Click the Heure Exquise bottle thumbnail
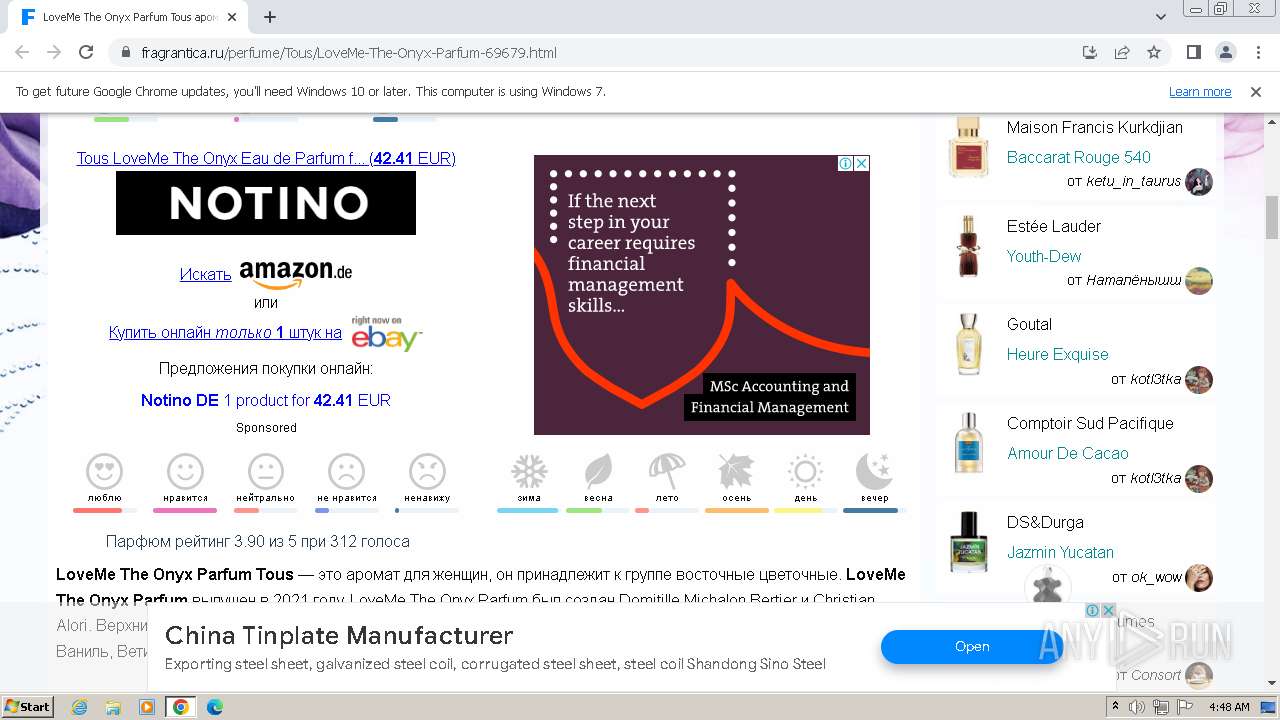Viewport: 1280px width, 720px height. click(968, 345)
